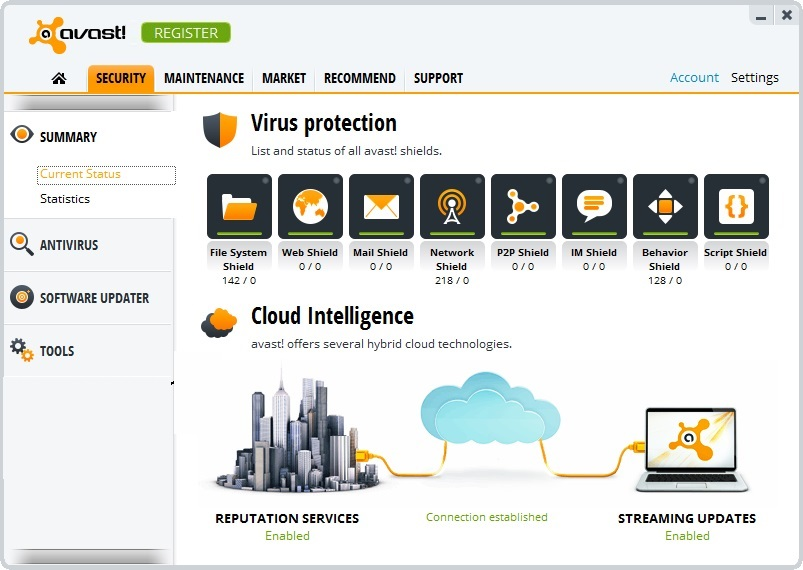This screenshot has height=570, width=803.
Task: Open the Web Shield globe tile
Action: tap(310, 206)
